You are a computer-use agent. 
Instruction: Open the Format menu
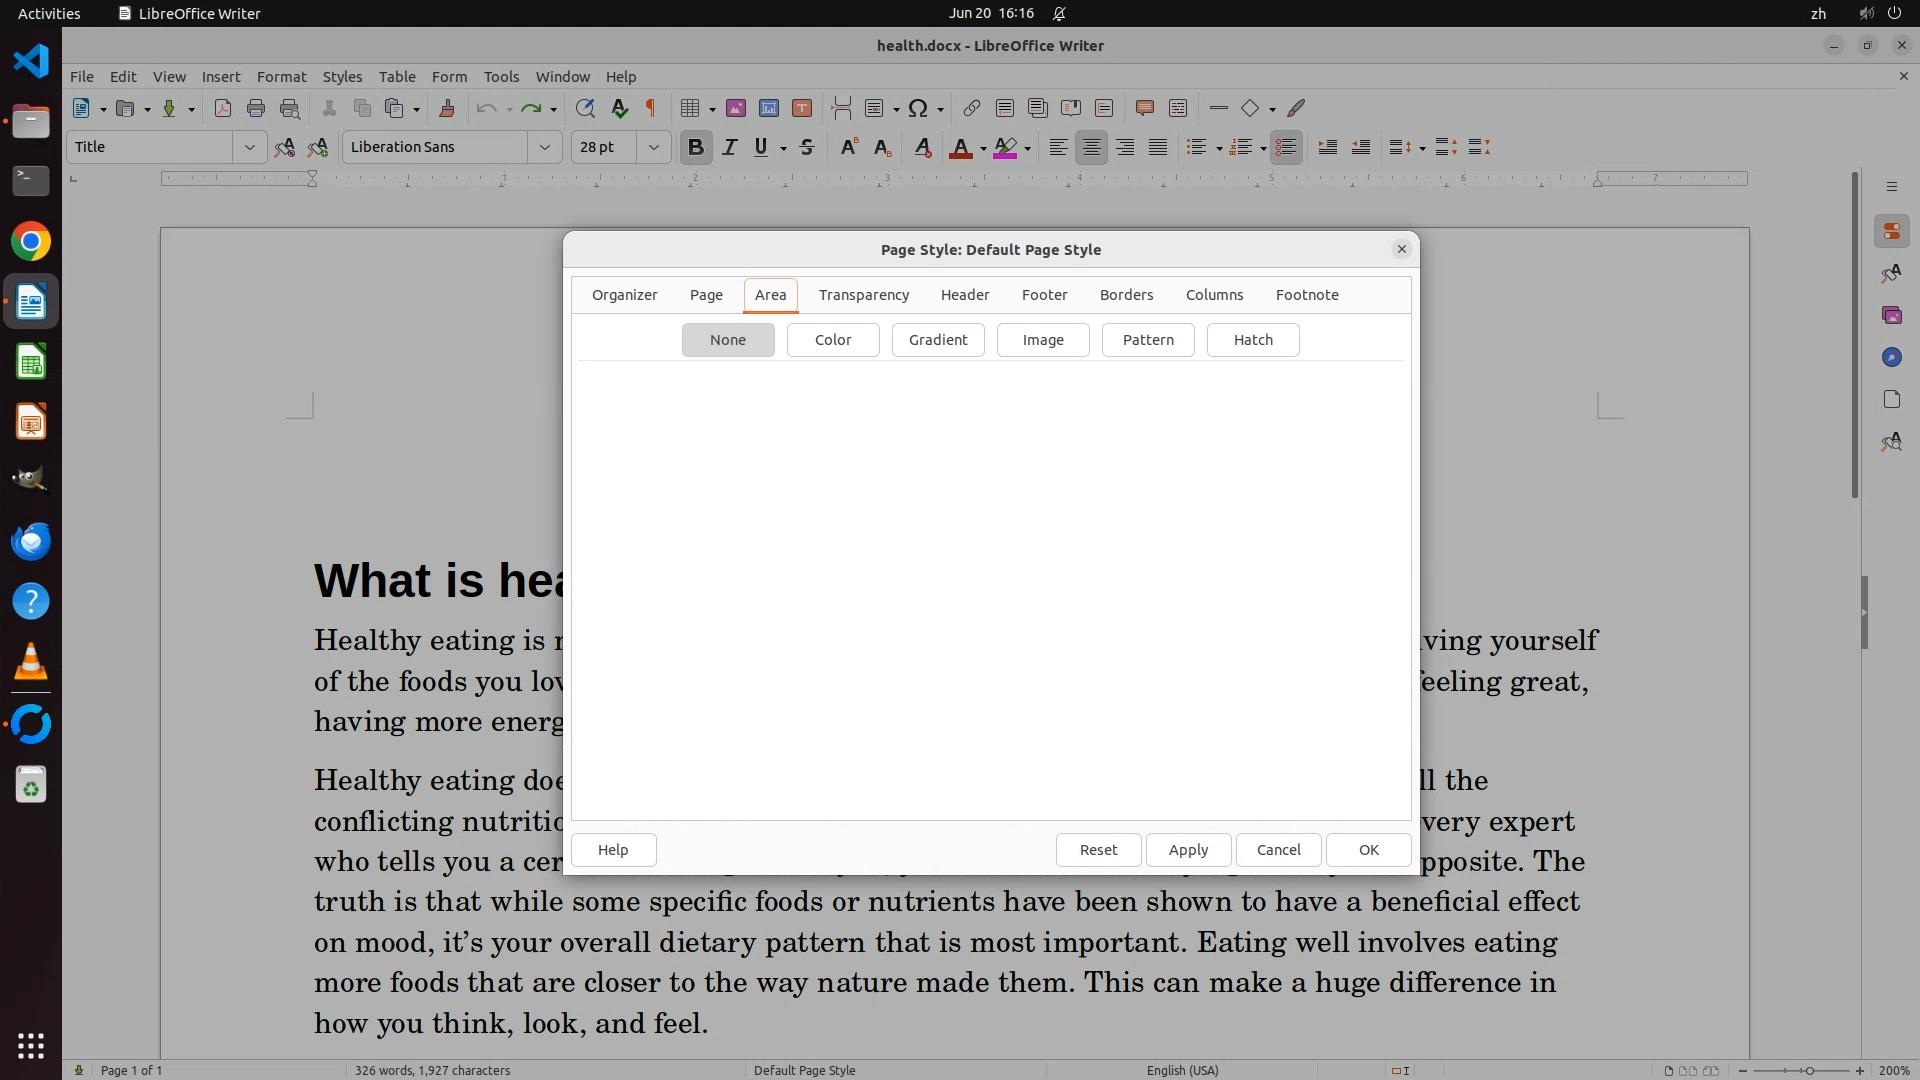[281, 77]
